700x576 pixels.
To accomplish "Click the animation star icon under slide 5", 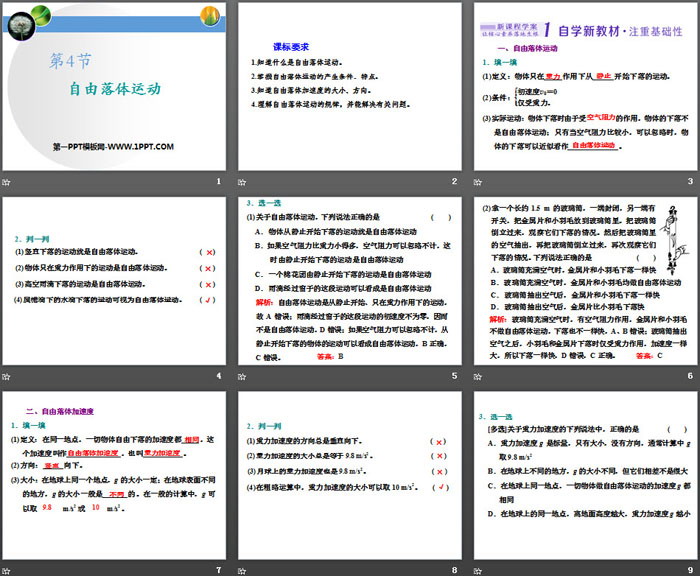I will tap(243, 376).
